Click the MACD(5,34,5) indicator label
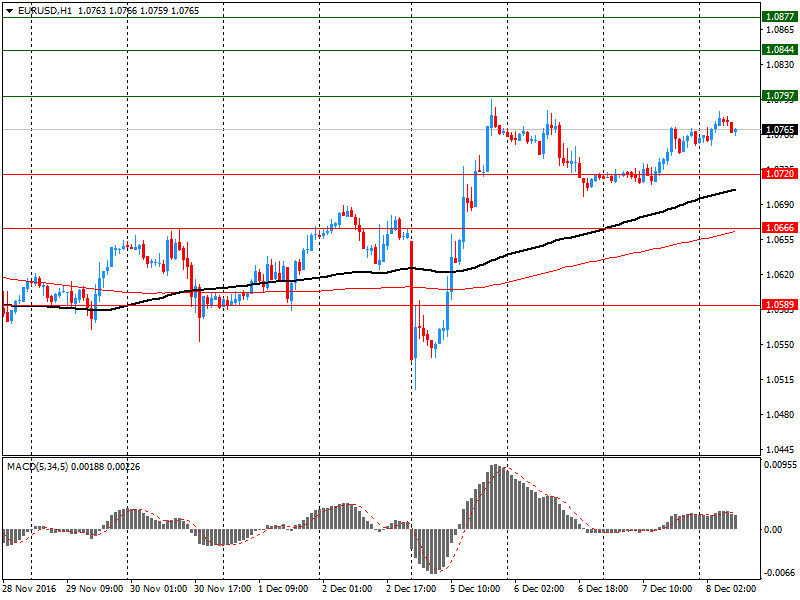The image size is (800, 600). (x=37, y=467)
